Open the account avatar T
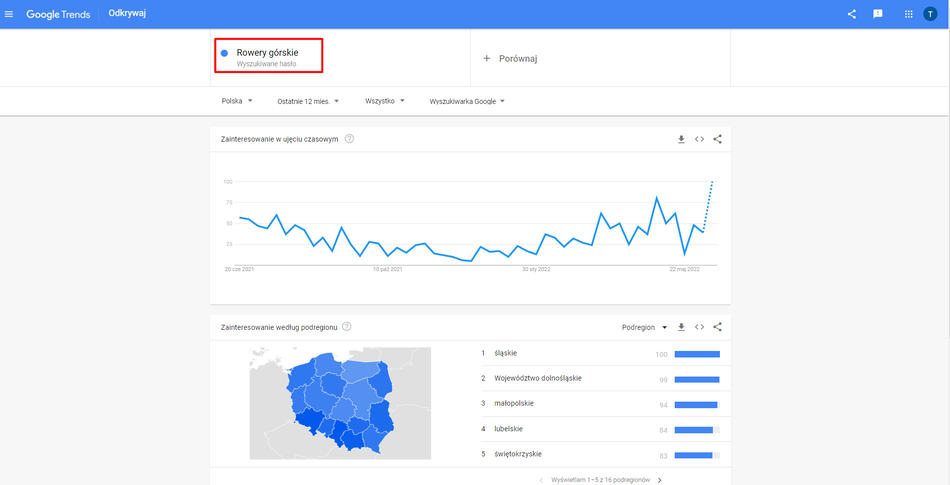Screen dimensions: 950x485 [930, 14]
